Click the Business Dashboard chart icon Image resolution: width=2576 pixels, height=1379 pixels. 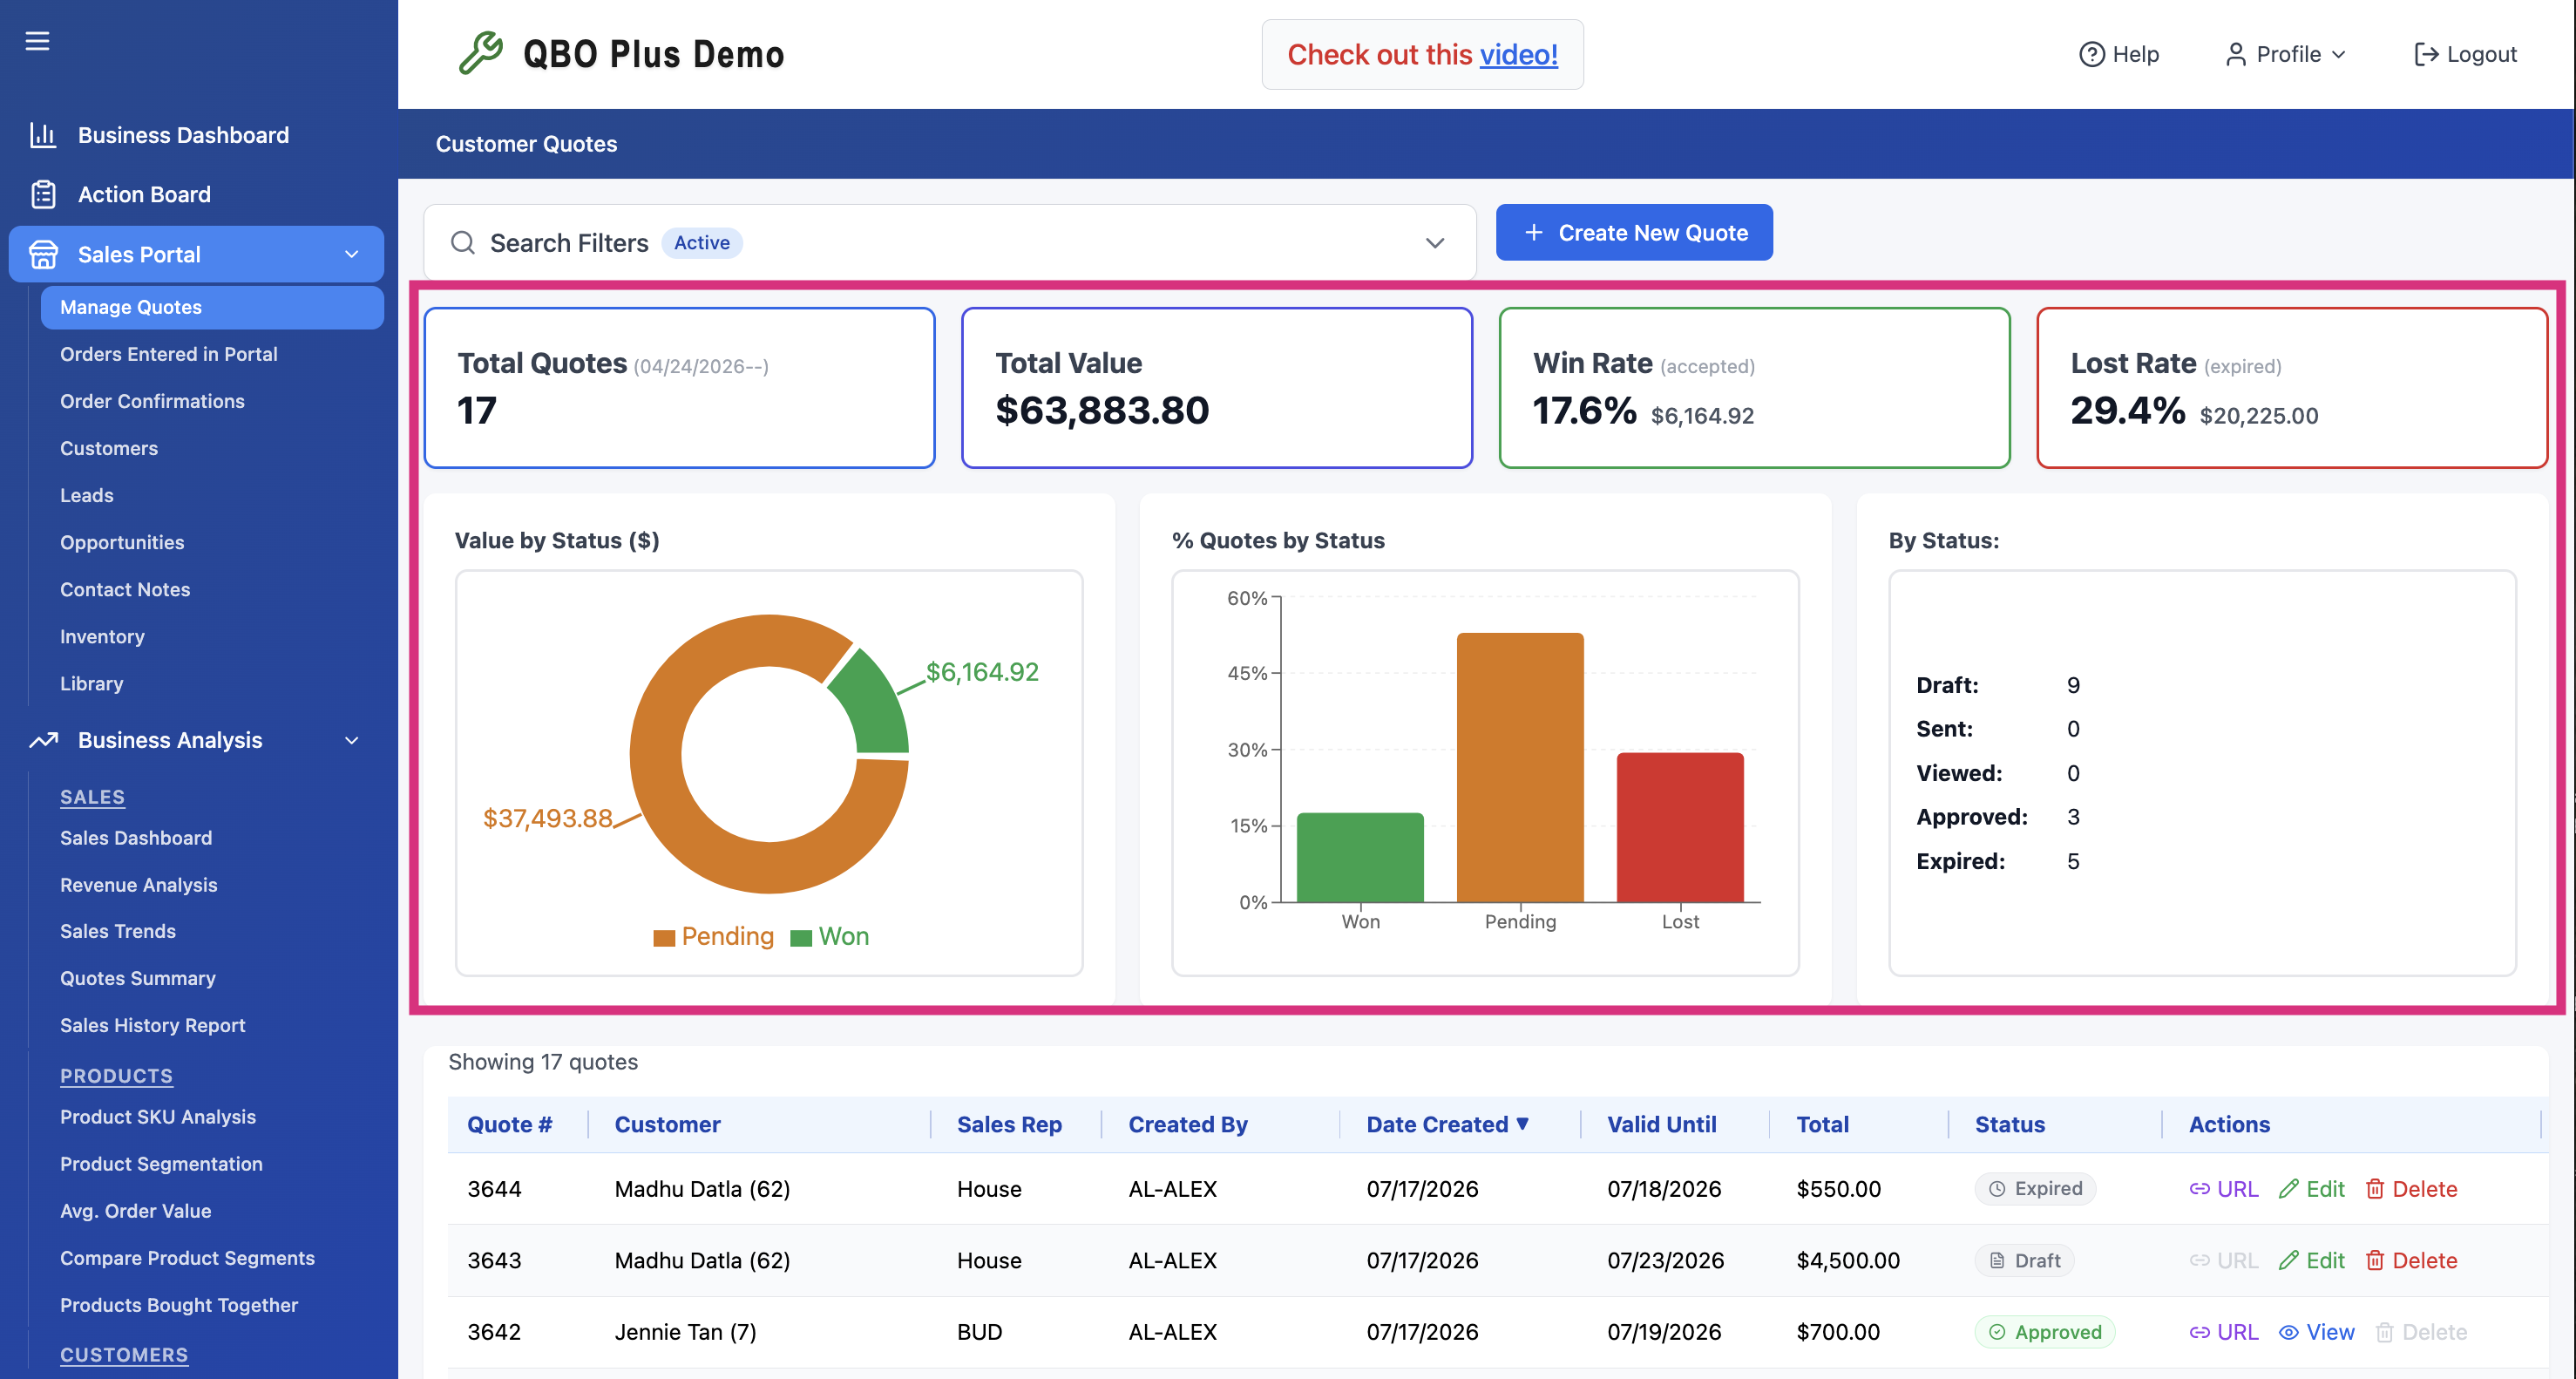43,135
